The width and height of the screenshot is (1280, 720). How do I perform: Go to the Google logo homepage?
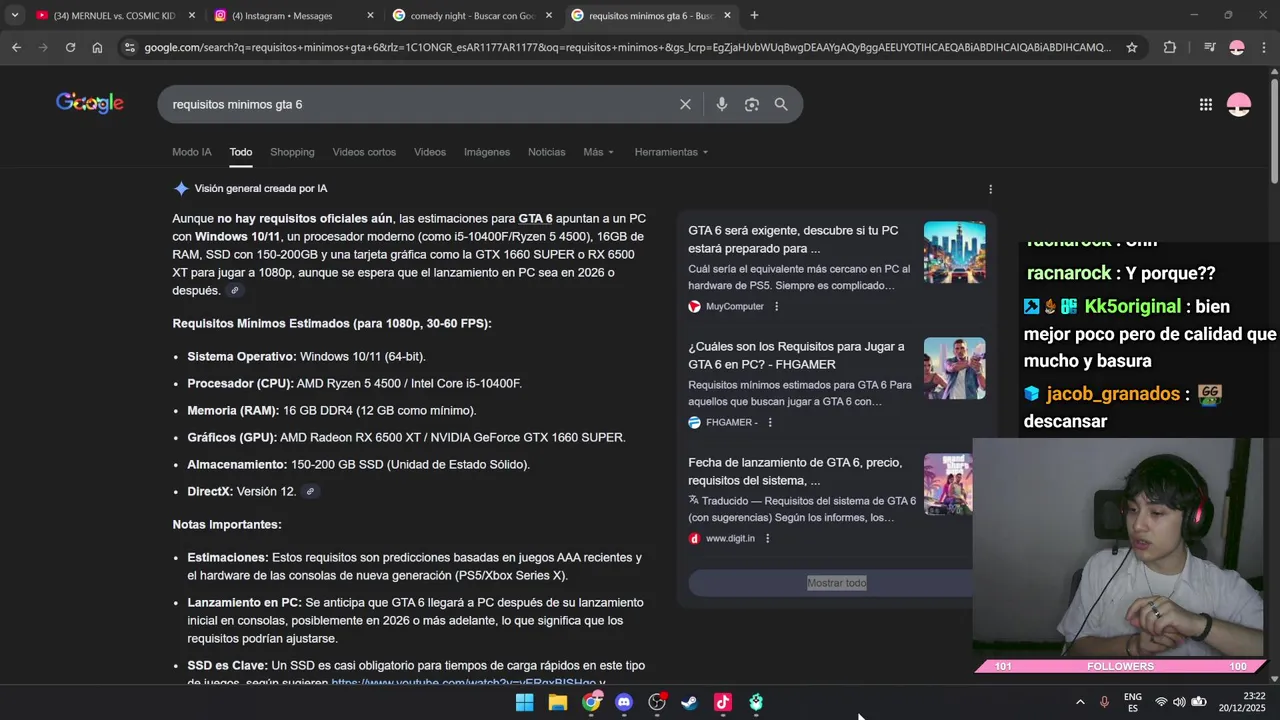(x=90, y=103)
